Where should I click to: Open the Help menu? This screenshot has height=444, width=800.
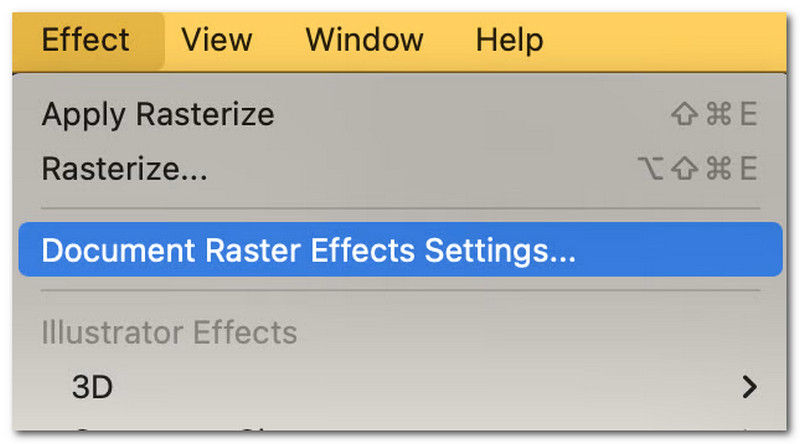coord(509,40)
